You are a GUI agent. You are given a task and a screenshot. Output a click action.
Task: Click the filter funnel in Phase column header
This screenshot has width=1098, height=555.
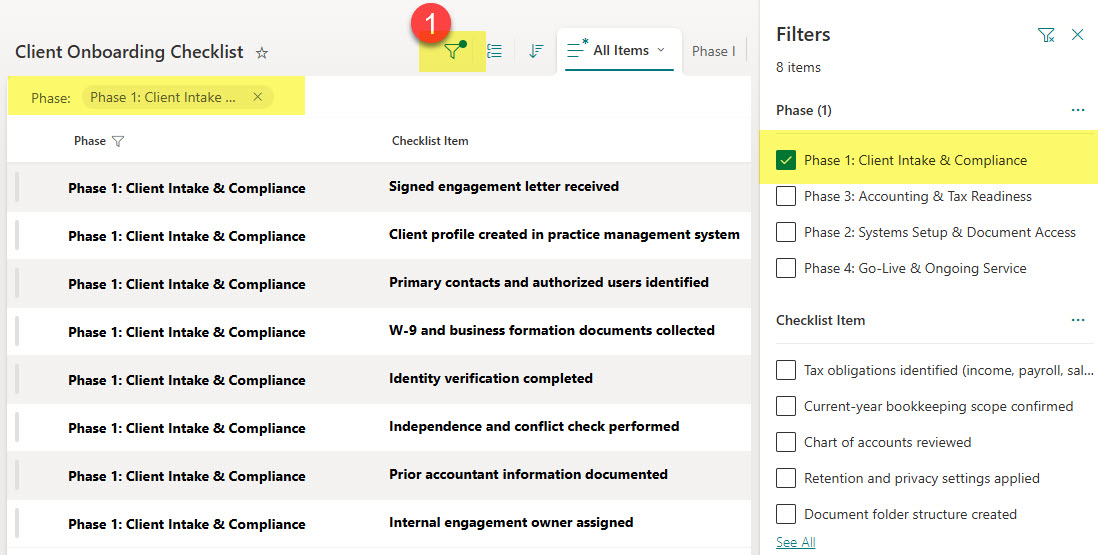[x=118, y=141]
